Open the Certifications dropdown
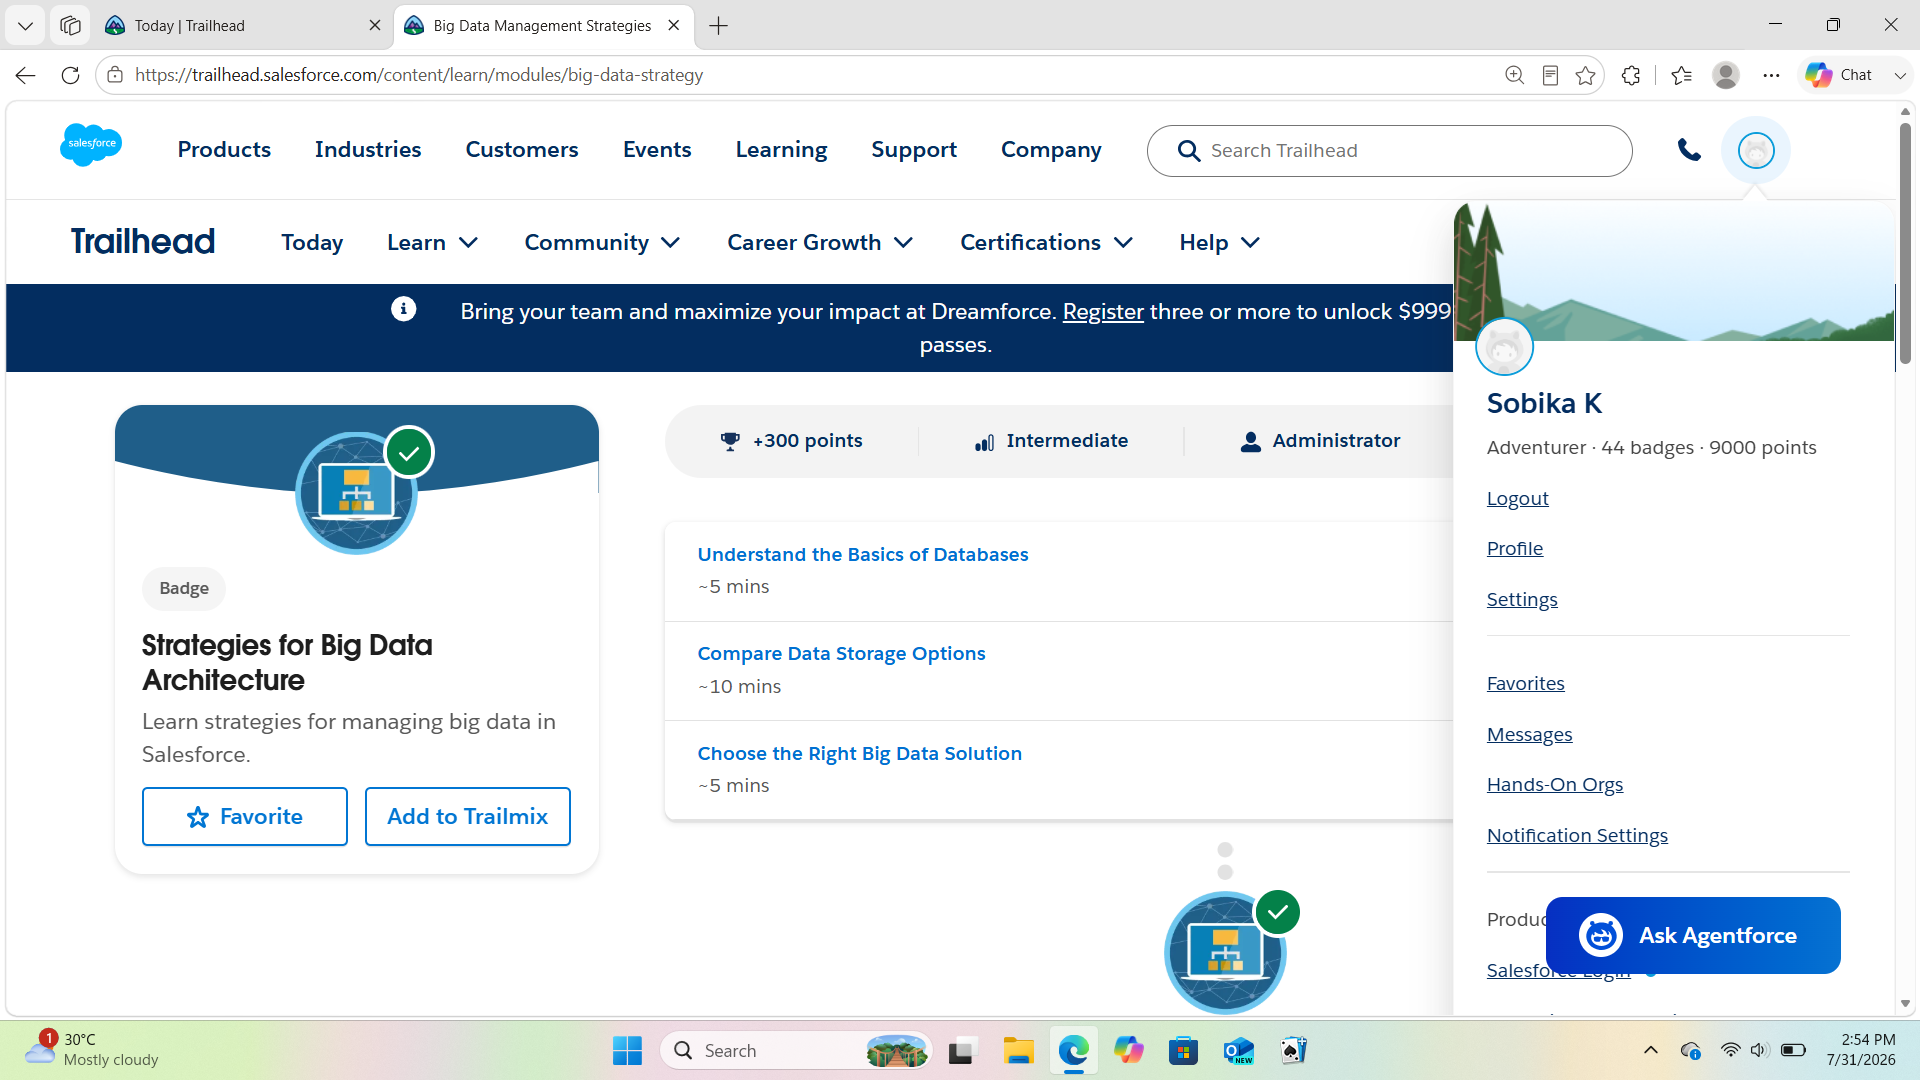 [1046, 242]
